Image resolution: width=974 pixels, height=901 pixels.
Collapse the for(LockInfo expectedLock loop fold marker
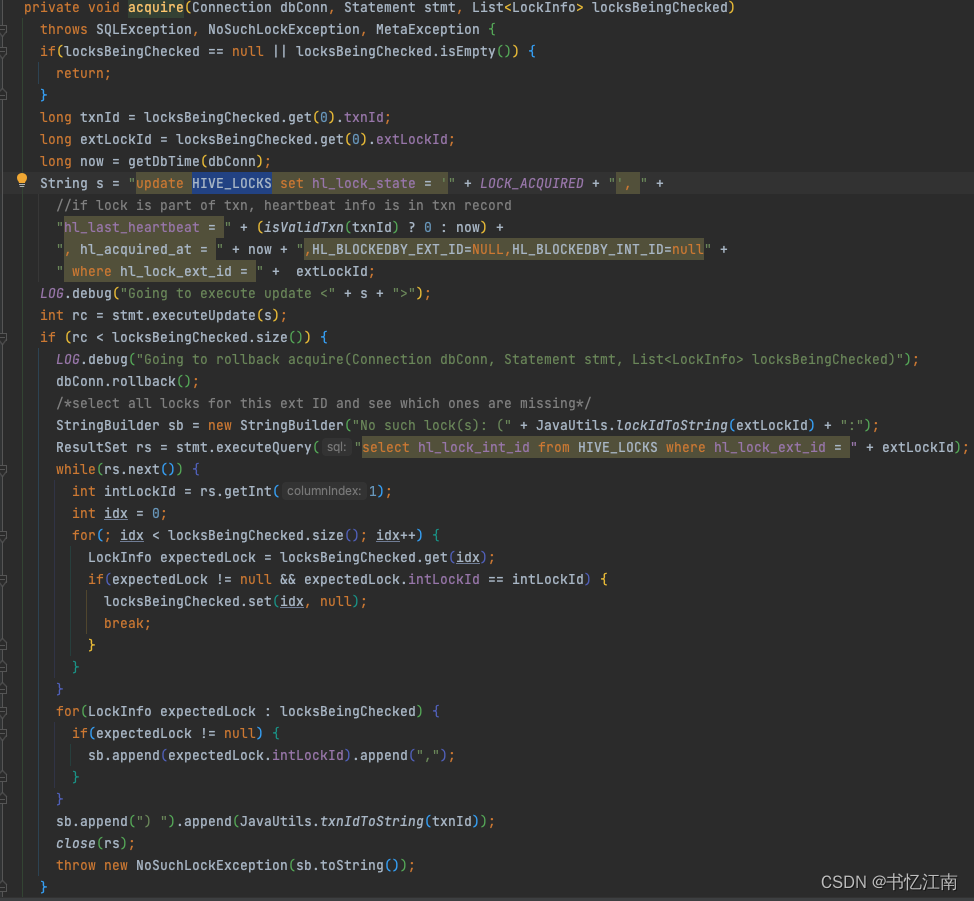coord(3,711)
